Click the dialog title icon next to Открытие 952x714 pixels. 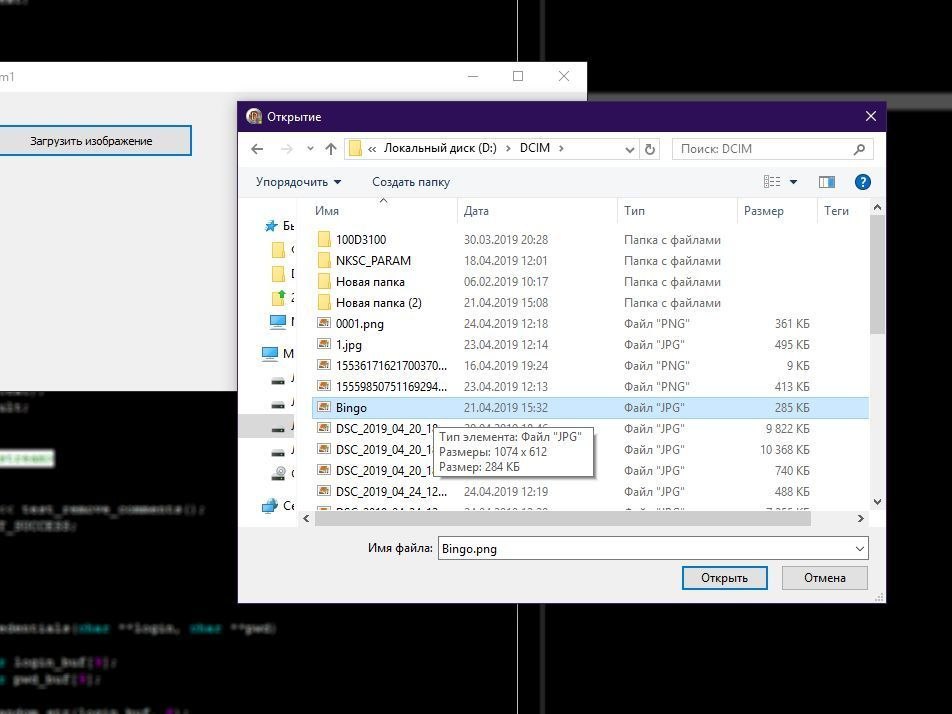click(254, 116)
